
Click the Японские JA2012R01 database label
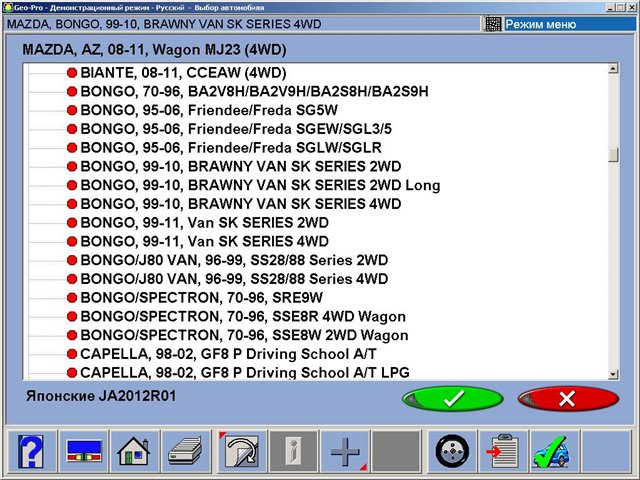(101, 396)
